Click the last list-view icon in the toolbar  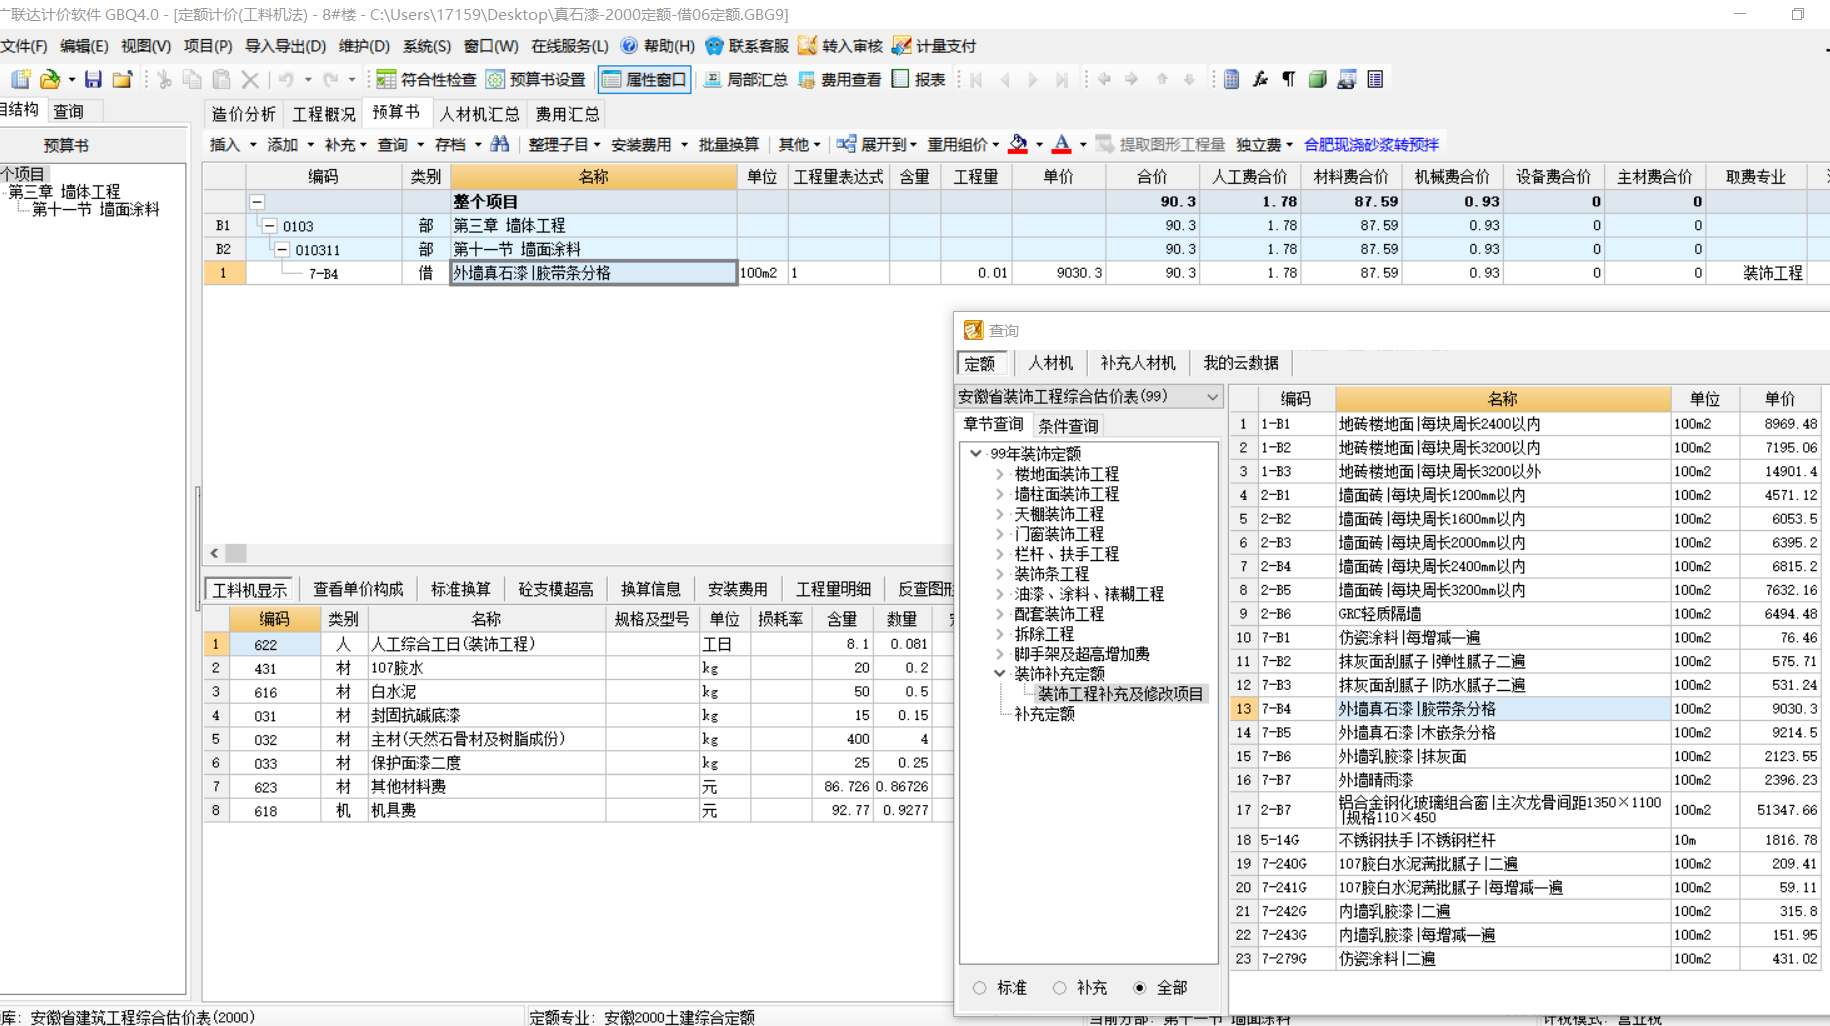tap(1376, 79)
